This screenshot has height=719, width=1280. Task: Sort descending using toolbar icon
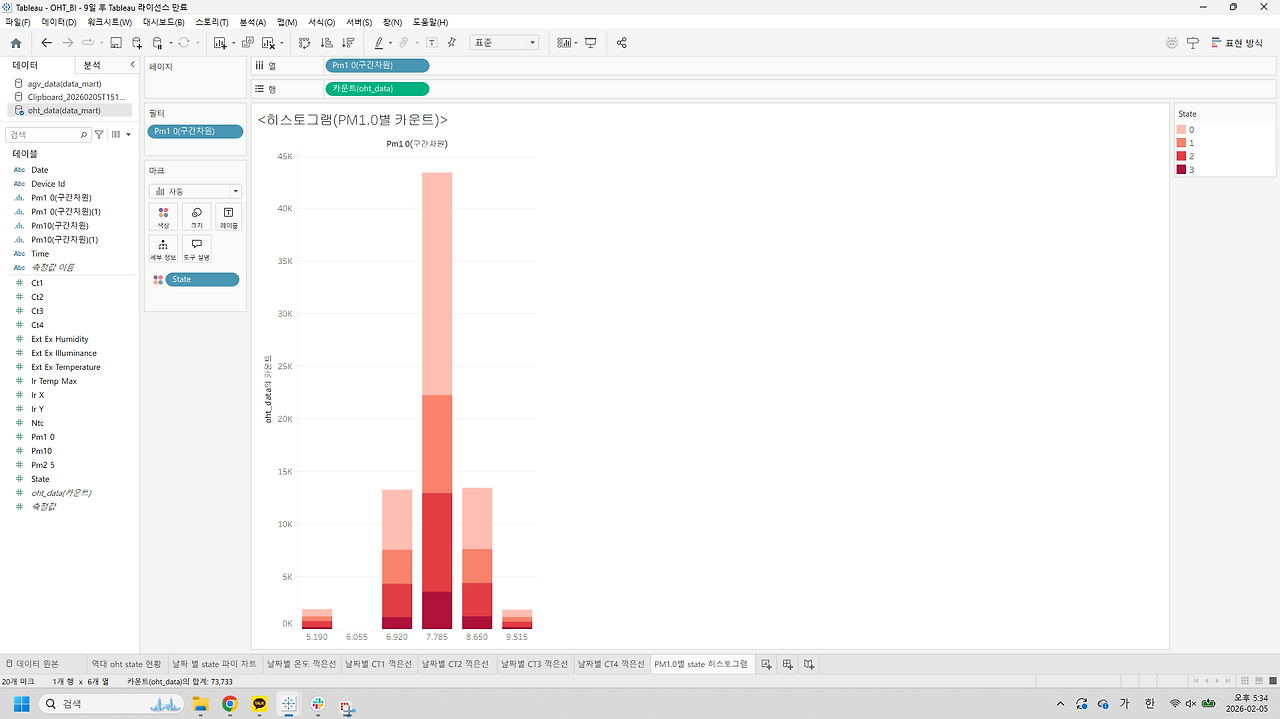[x=348, y=43]
